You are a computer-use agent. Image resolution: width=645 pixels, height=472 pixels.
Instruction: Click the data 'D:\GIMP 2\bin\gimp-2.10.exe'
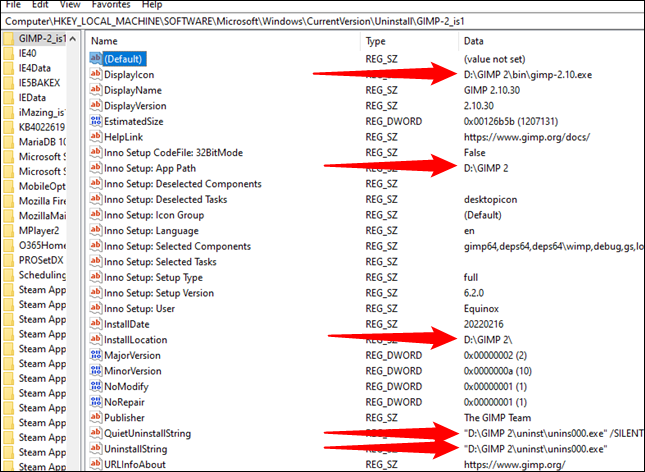[528, 74]
